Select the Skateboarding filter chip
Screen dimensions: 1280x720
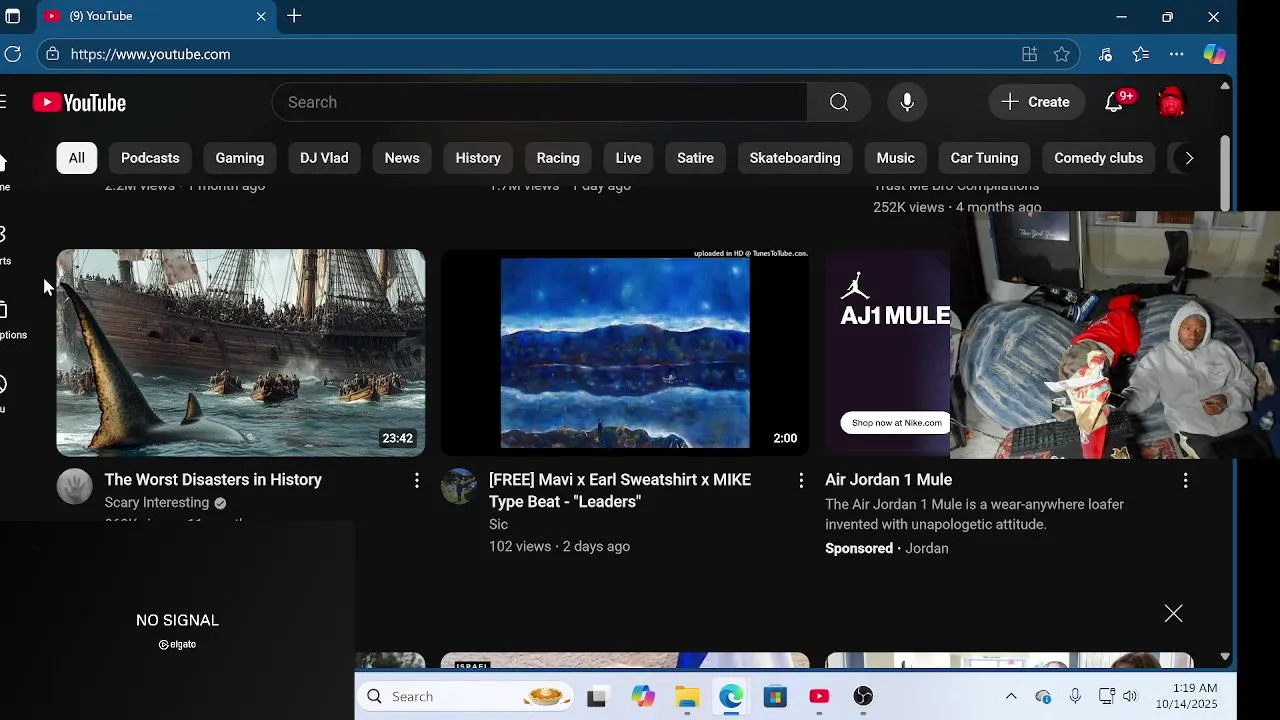tap(795, 158)
